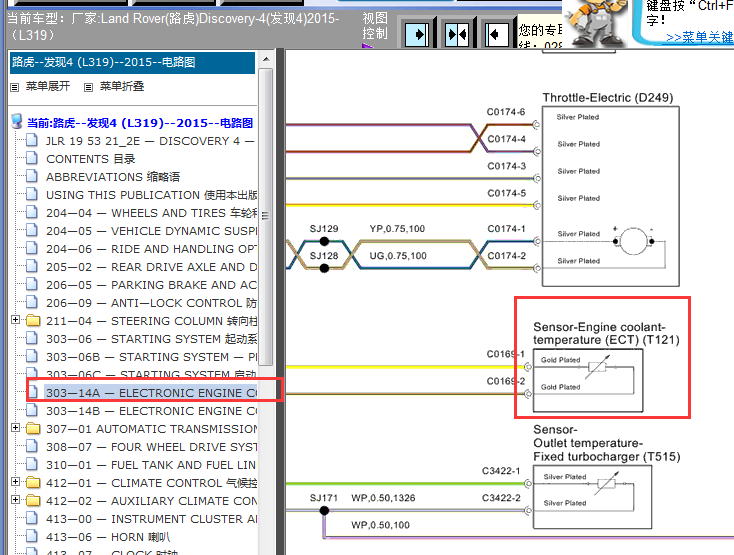Expand the 211—04 STEERING COLUMN node
734x555 pixels.
click(15, 320)
